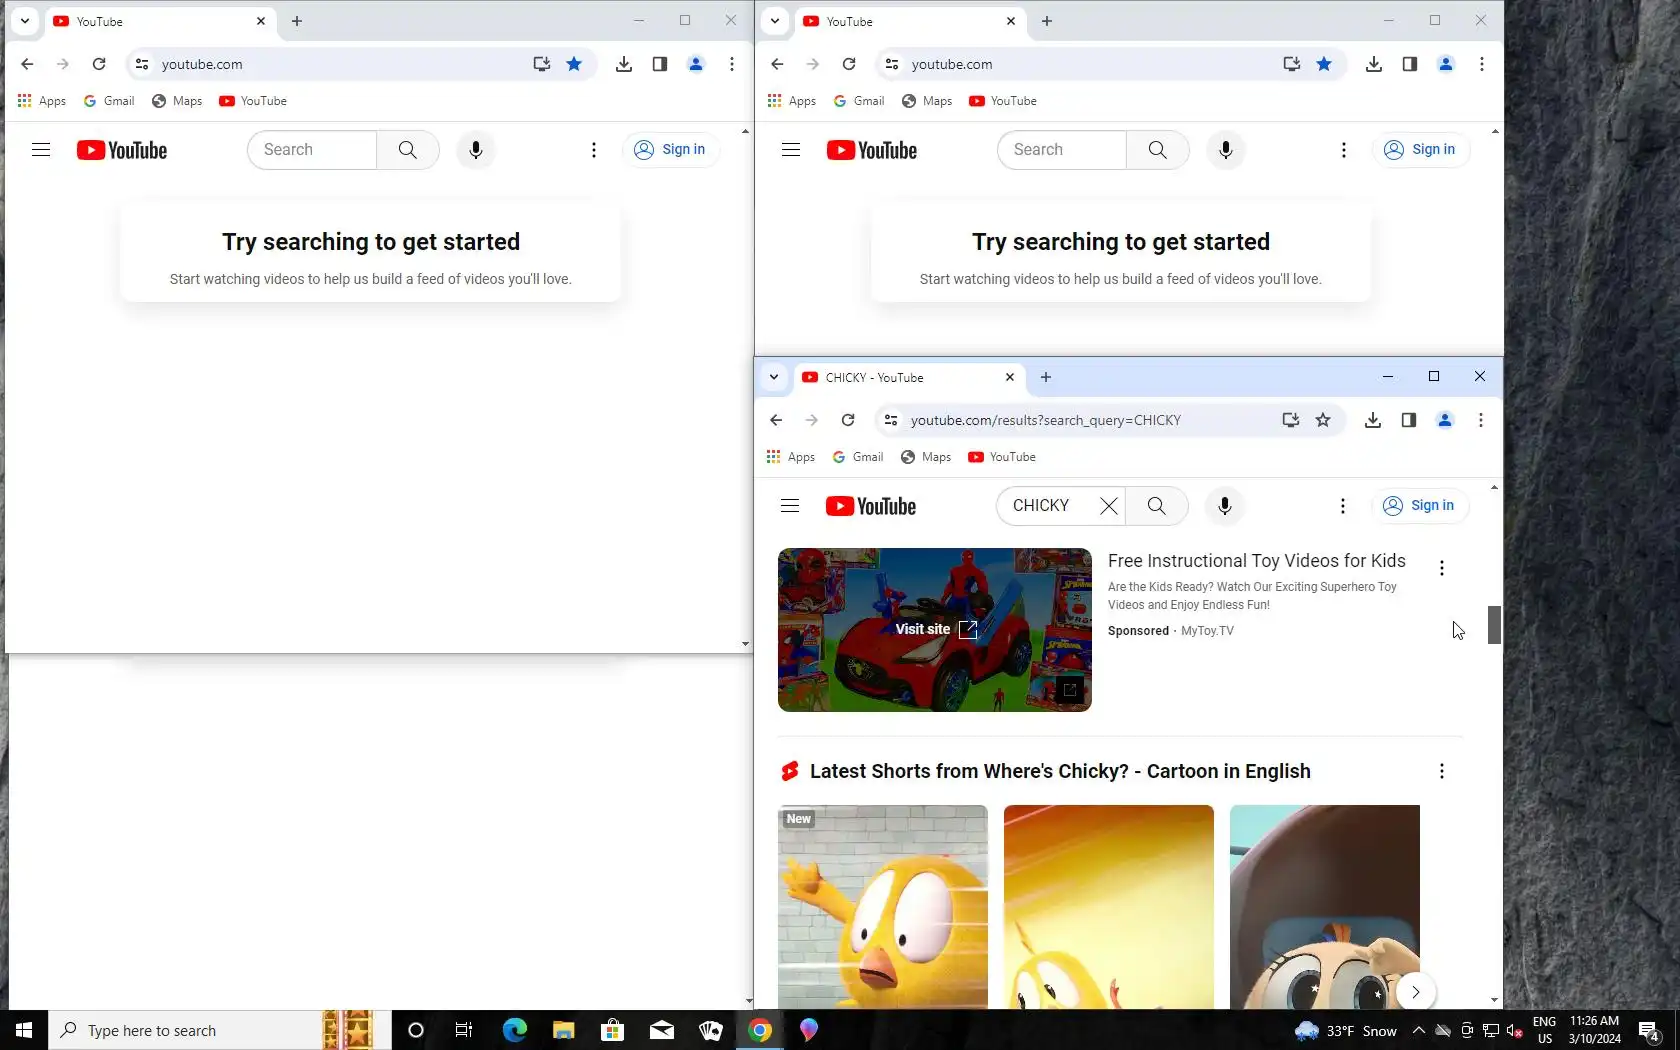Open the Windows notification center
Image resolution: width=1680 pixels, height=1050 pixels.
pyautogui.click(x=1649, y=1030)
